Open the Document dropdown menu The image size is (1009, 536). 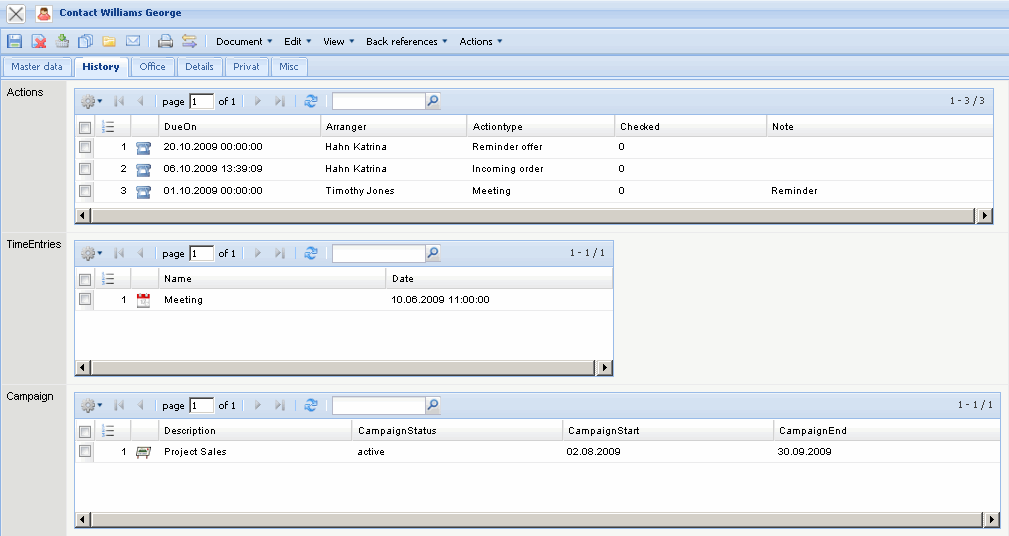[244, 42]
